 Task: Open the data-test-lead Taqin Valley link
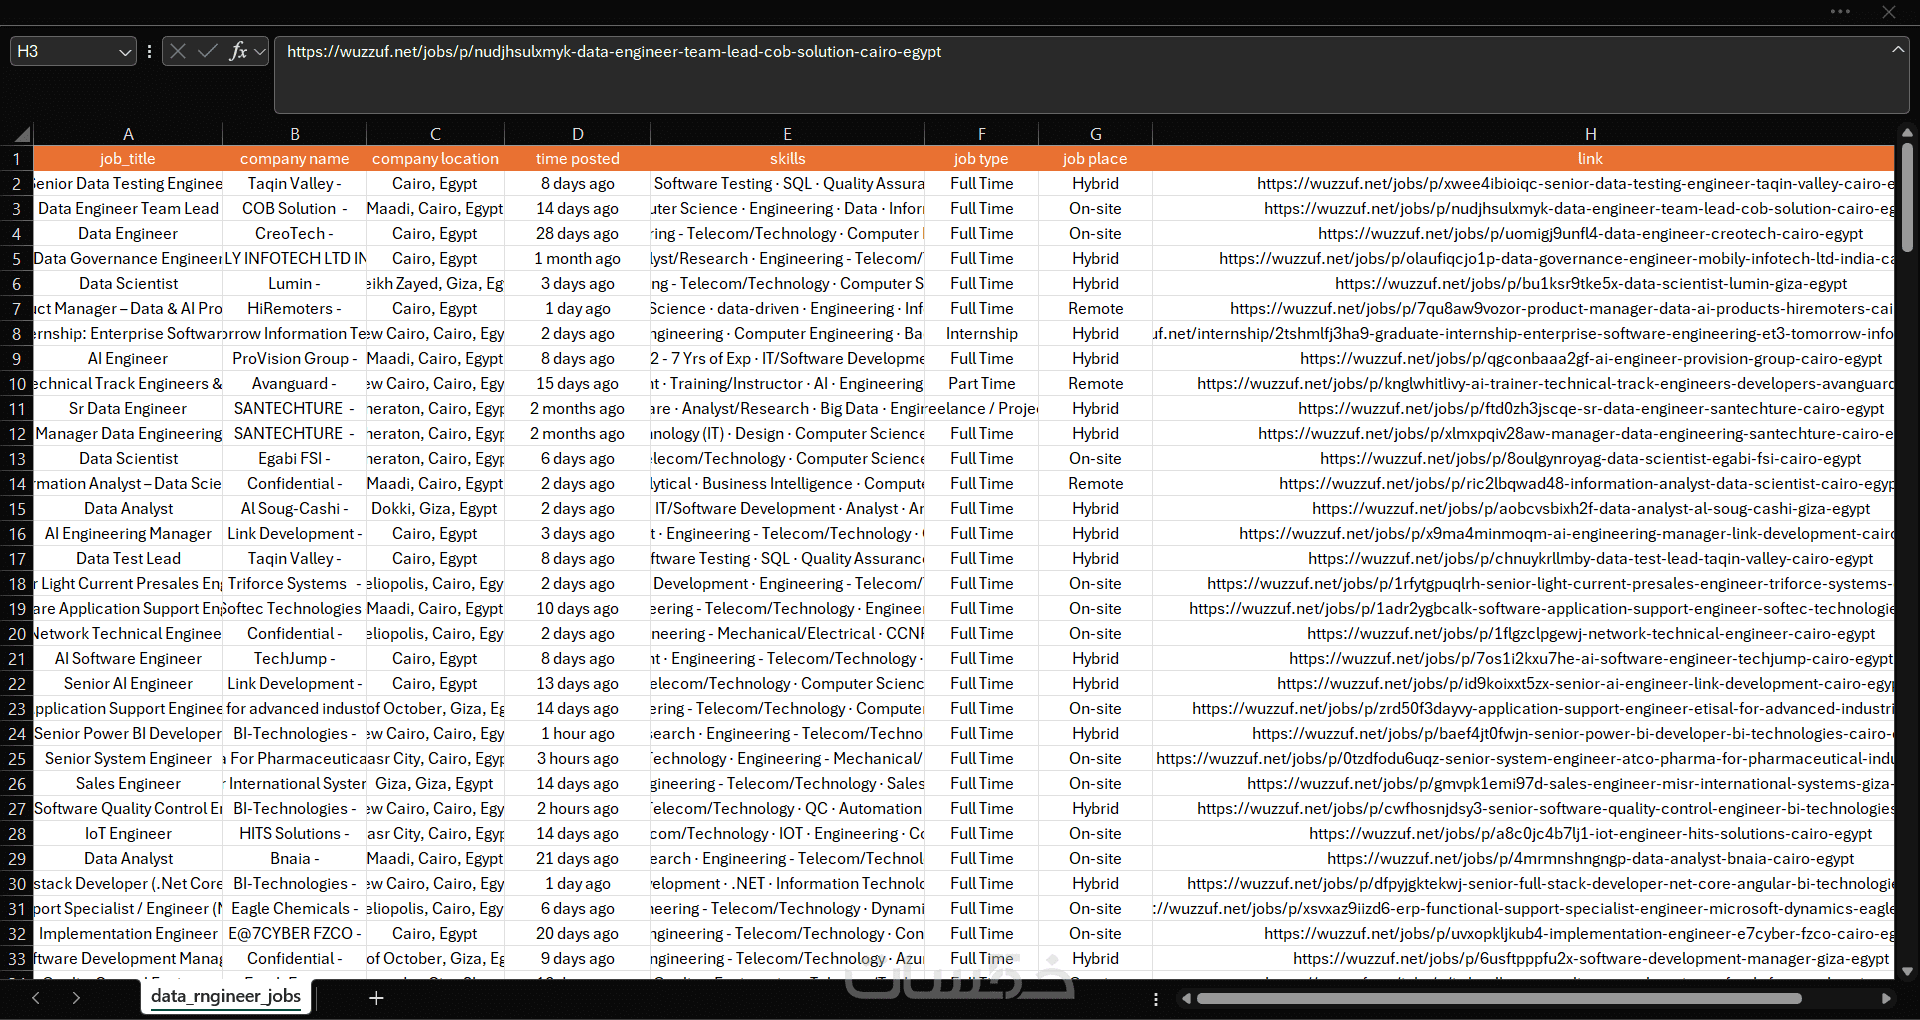(x=1590, y=559)
